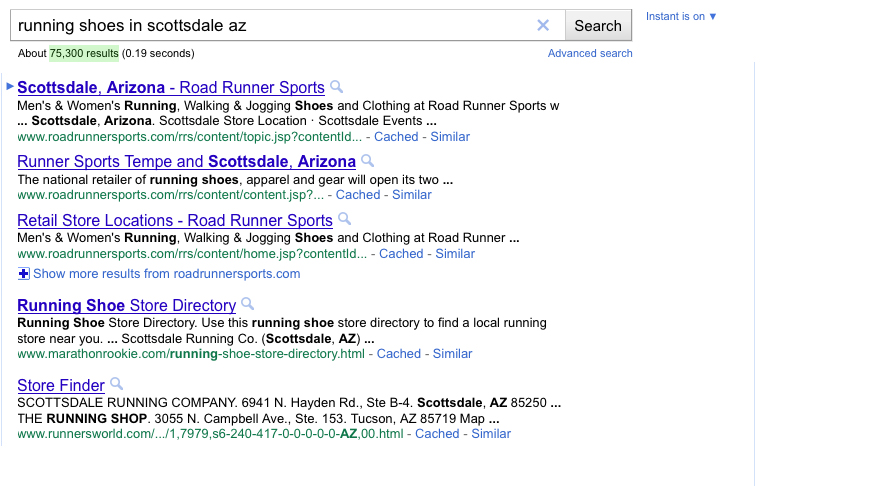Click magnifier beside Runner Sports Tempe and Scottsdale result
Viewport: 885px width, 486px height.
(367, 160)
